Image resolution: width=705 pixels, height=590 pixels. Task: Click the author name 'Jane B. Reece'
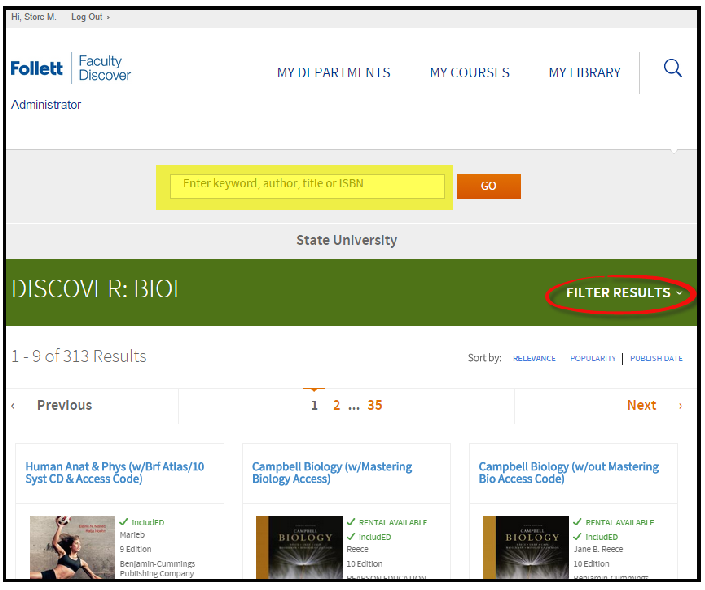pos(598,549)
